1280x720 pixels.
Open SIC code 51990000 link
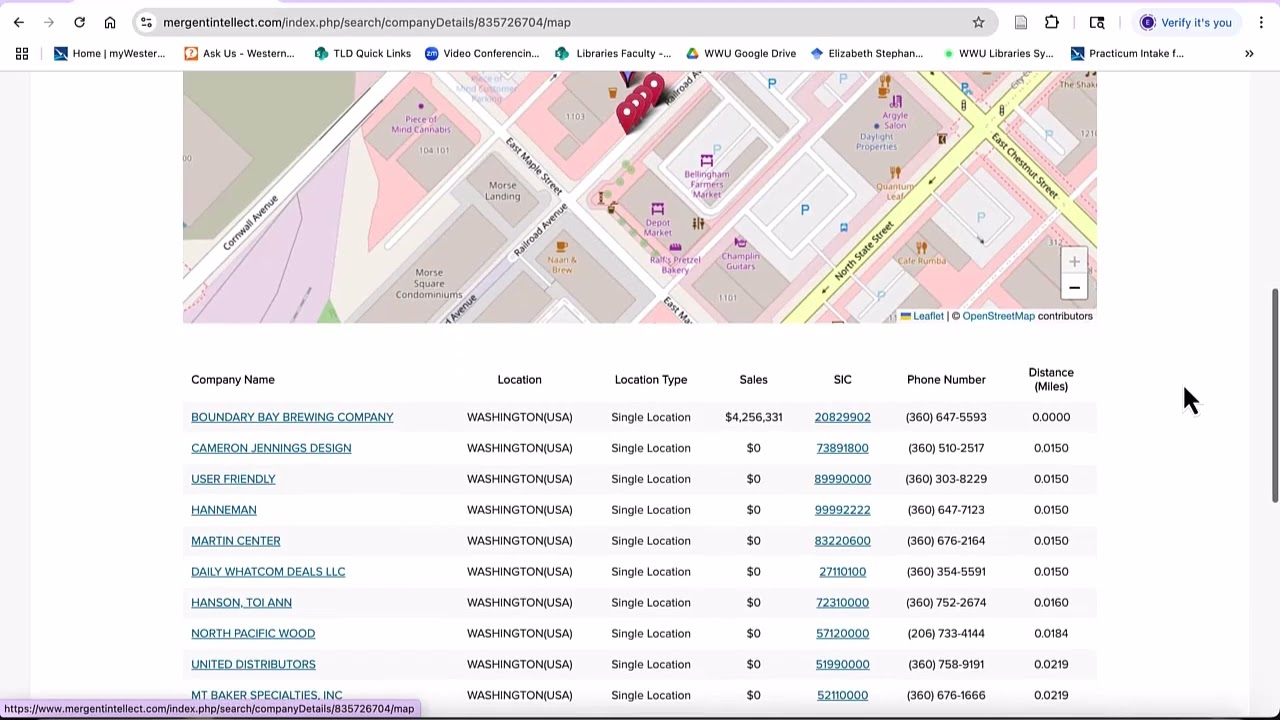(842, 665)
